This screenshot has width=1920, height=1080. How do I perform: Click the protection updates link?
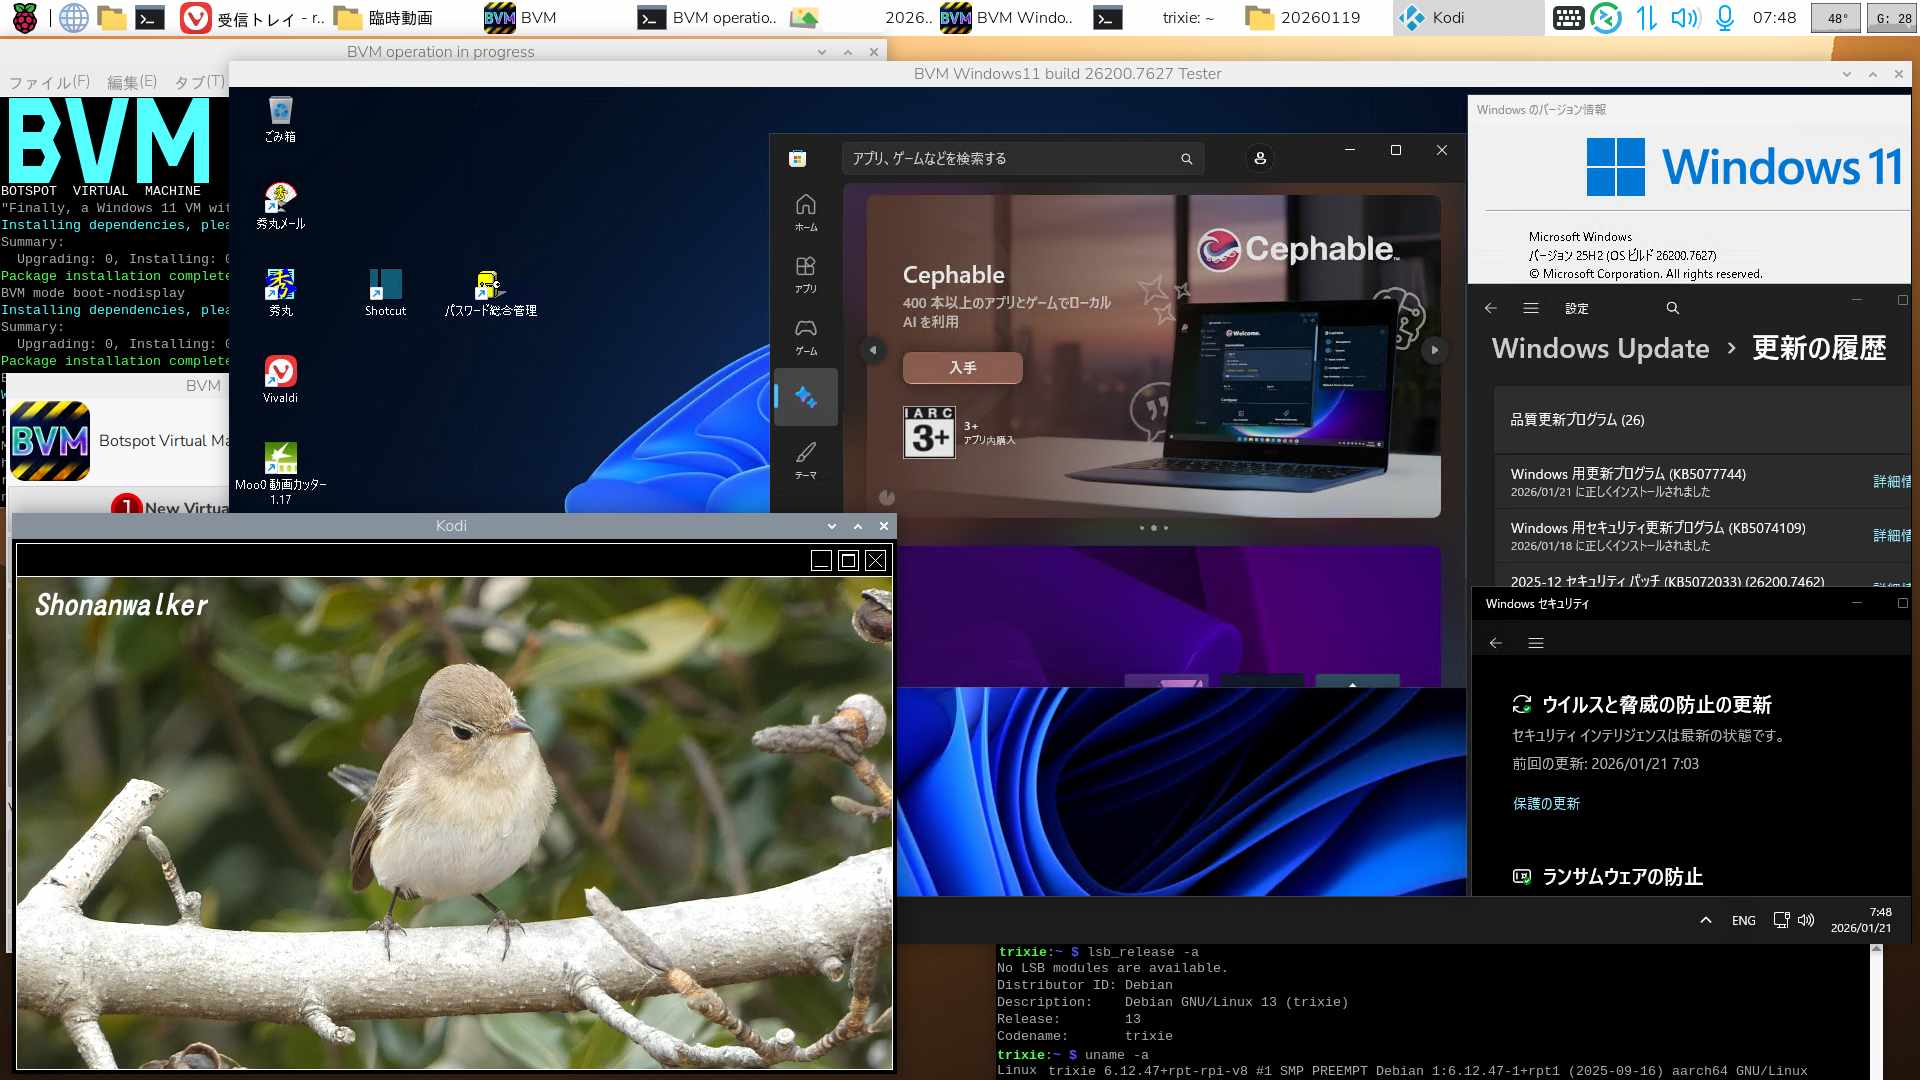pos(1546,803)
